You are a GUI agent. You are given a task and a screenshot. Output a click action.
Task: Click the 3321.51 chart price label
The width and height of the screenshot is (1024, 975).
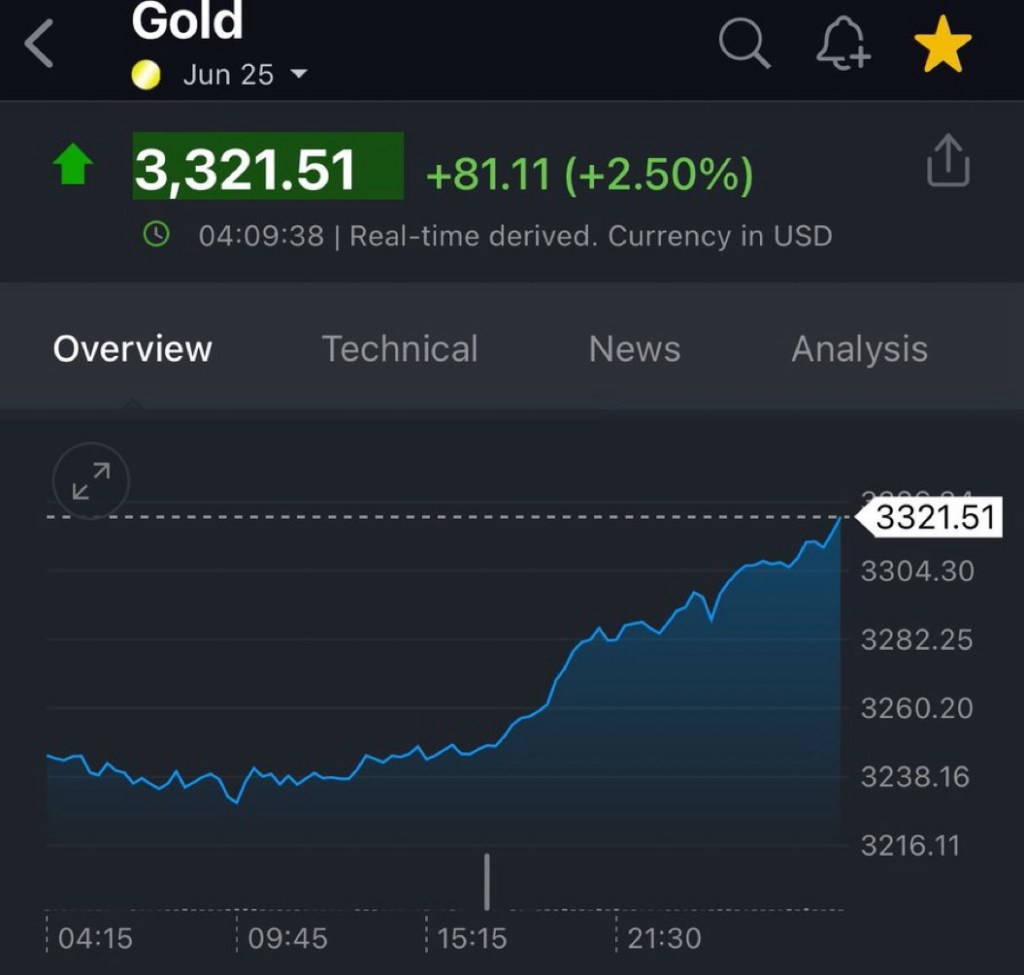click(x=933, y=518)
